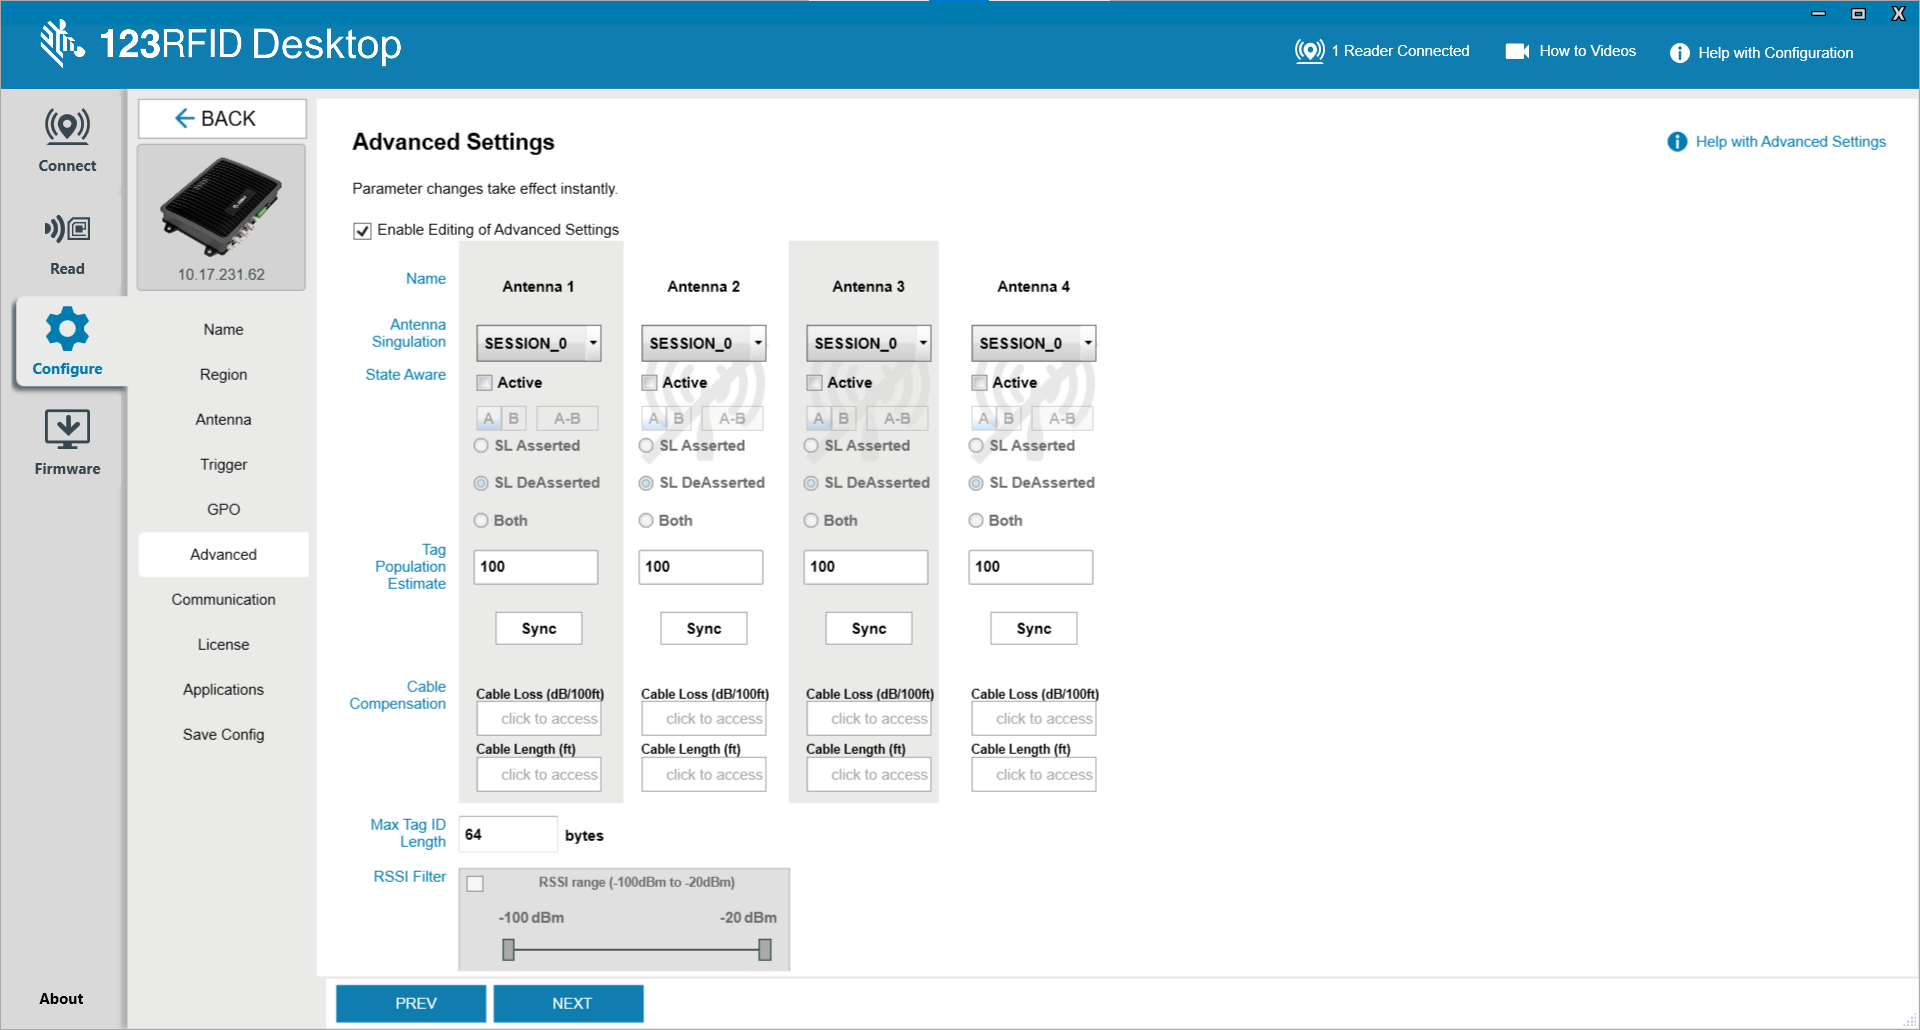Open Antenna 4 SESSION_0 dropdown
The width and height of the screenshot is (1920, 1030).
[1033, 343]
